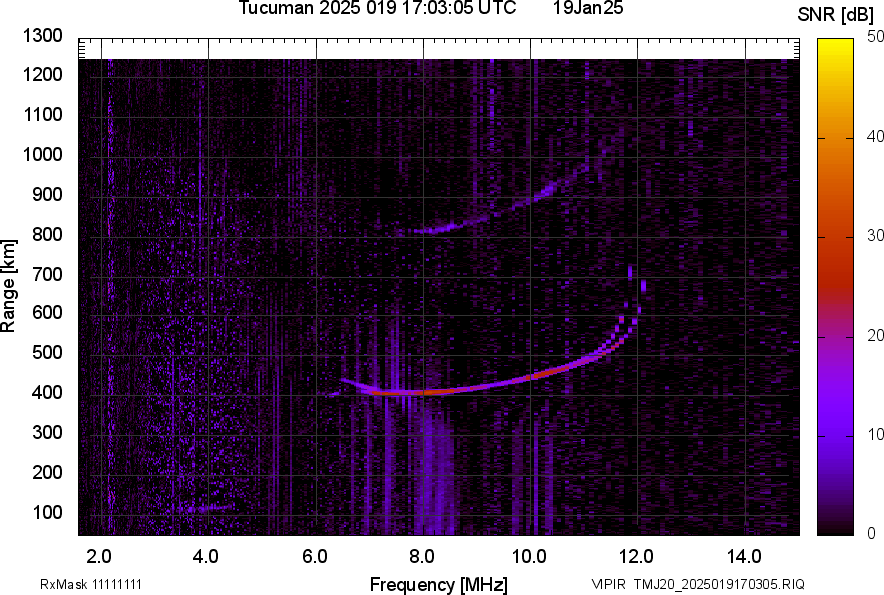The height and width of the screenshot is (595, 884).
Task: Click the colorbar tick value '50'
Action: click(x=876, y=37)
